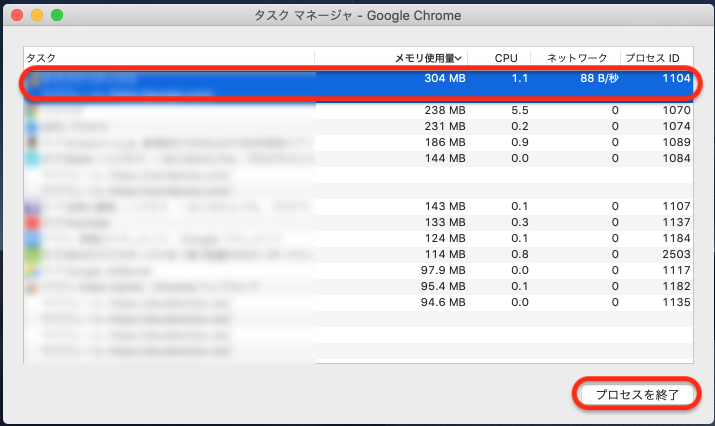Click process ID 2503
Viewport: 715px width, 426px height.
(x=676, y=254)
